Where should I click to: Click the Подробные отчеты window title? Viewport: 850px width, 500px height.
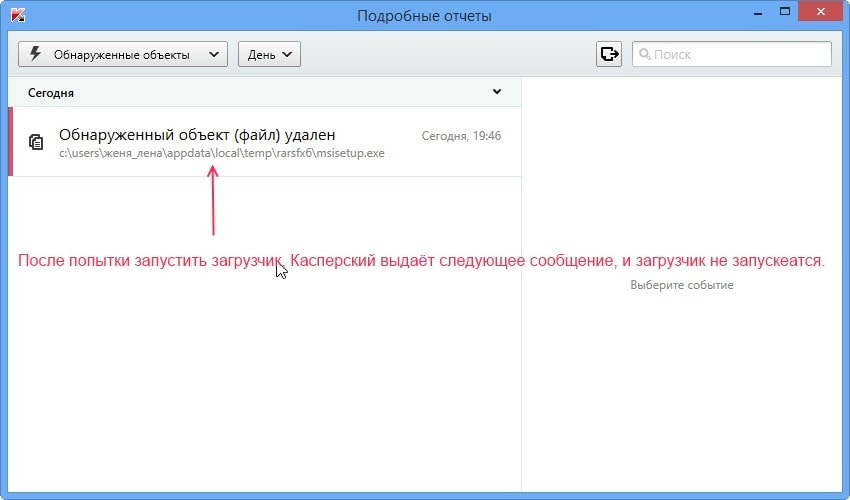(424, 16)
